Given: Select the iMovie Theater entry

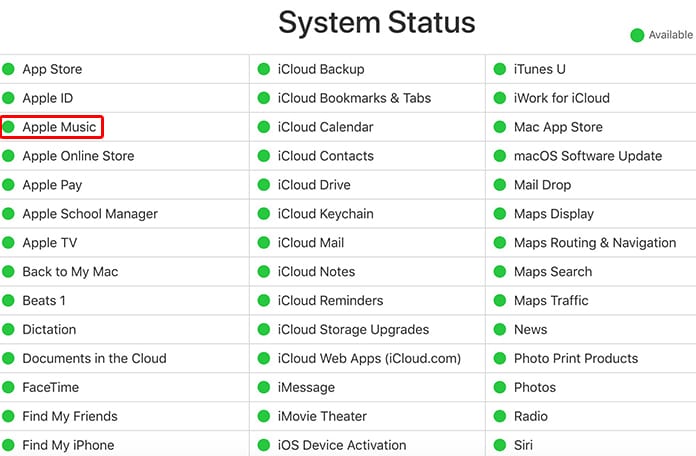Looking at the screenshot, I should point(322,416).
